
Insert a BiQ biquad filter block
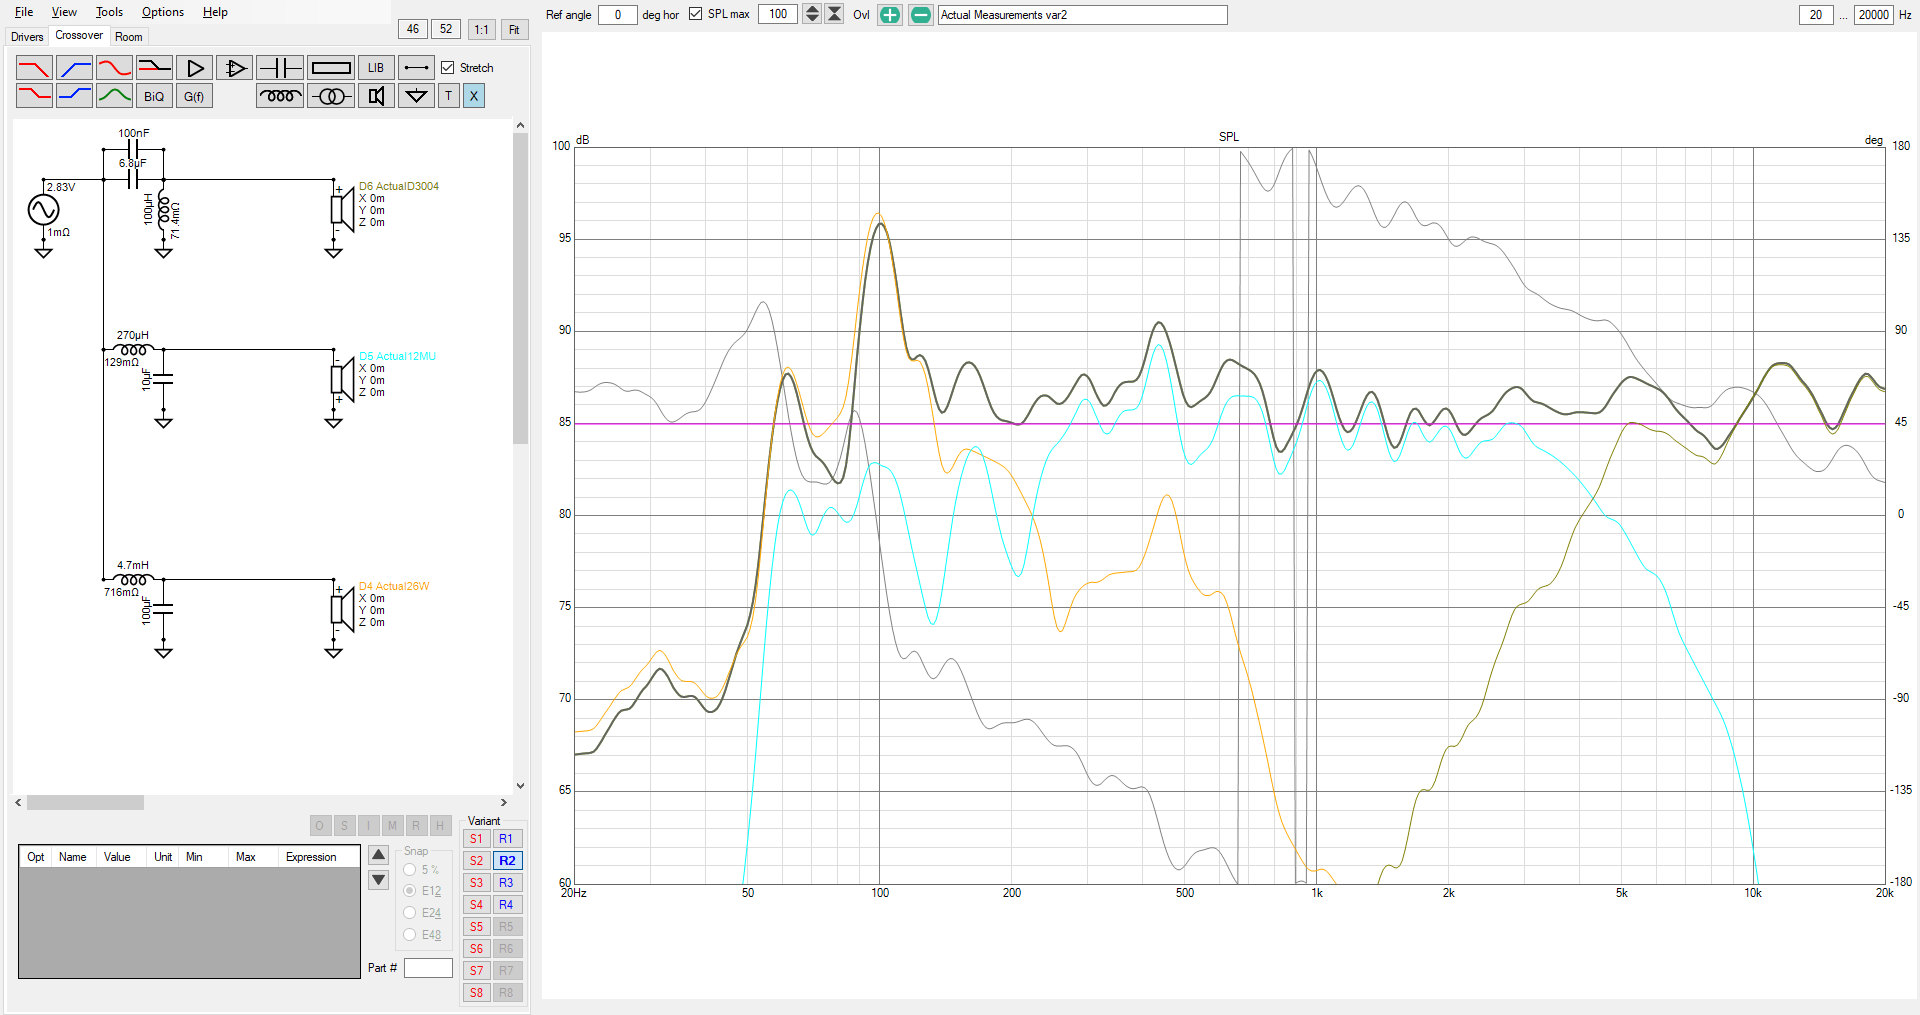coord(154,96)
